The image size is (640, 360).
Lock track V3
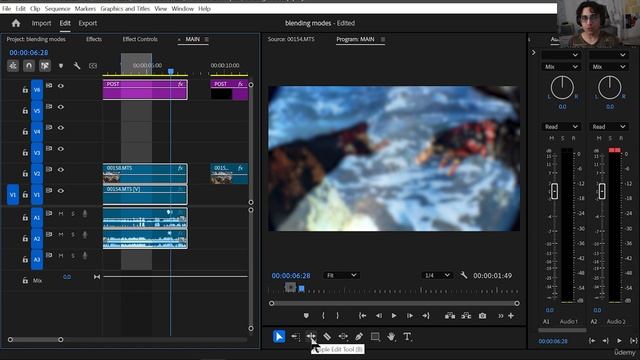click(x=25, y=153)
